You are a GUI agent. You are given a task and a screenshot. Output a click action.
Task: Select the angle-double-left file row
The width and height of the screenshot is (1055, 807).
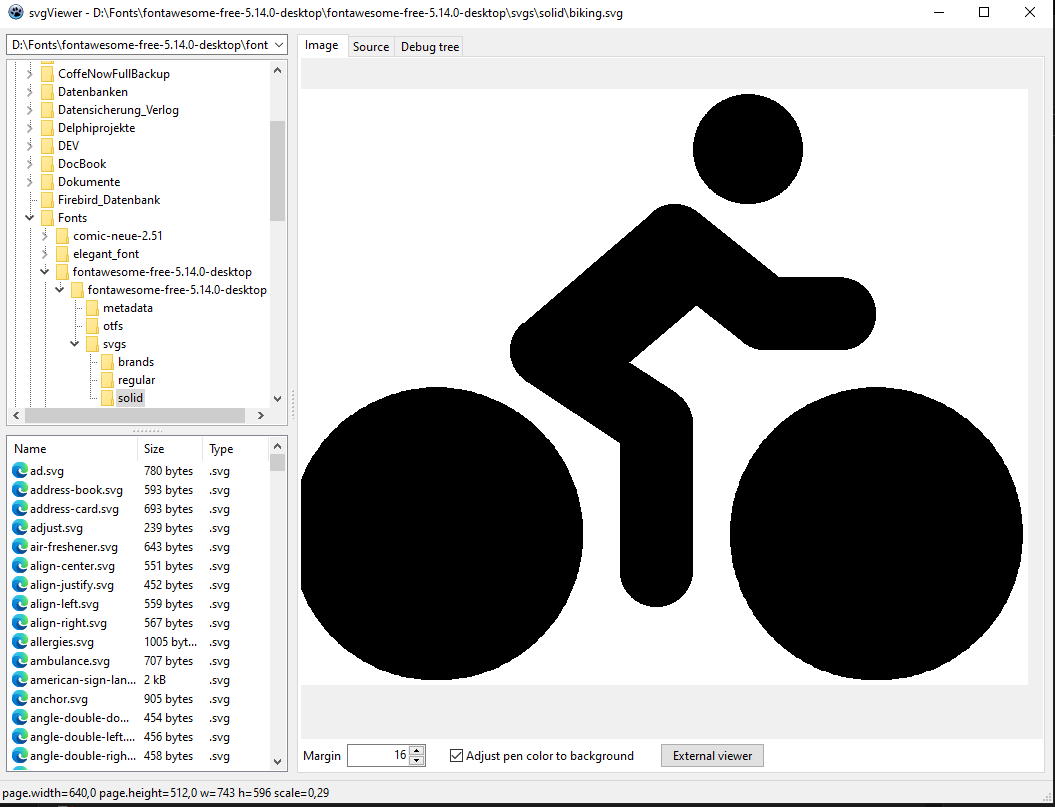tap(138, 737)
